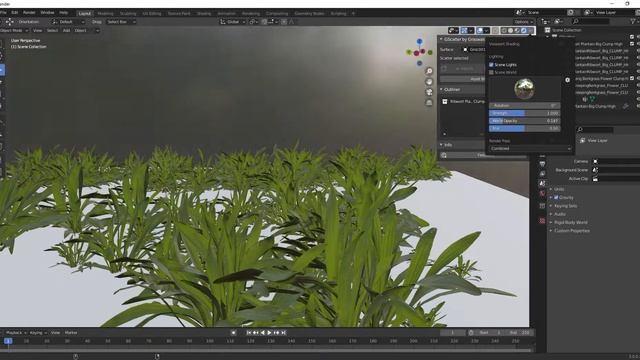Open the Scene properties tab icon
The height and width of the screenshot is (360, 640).
542,184
